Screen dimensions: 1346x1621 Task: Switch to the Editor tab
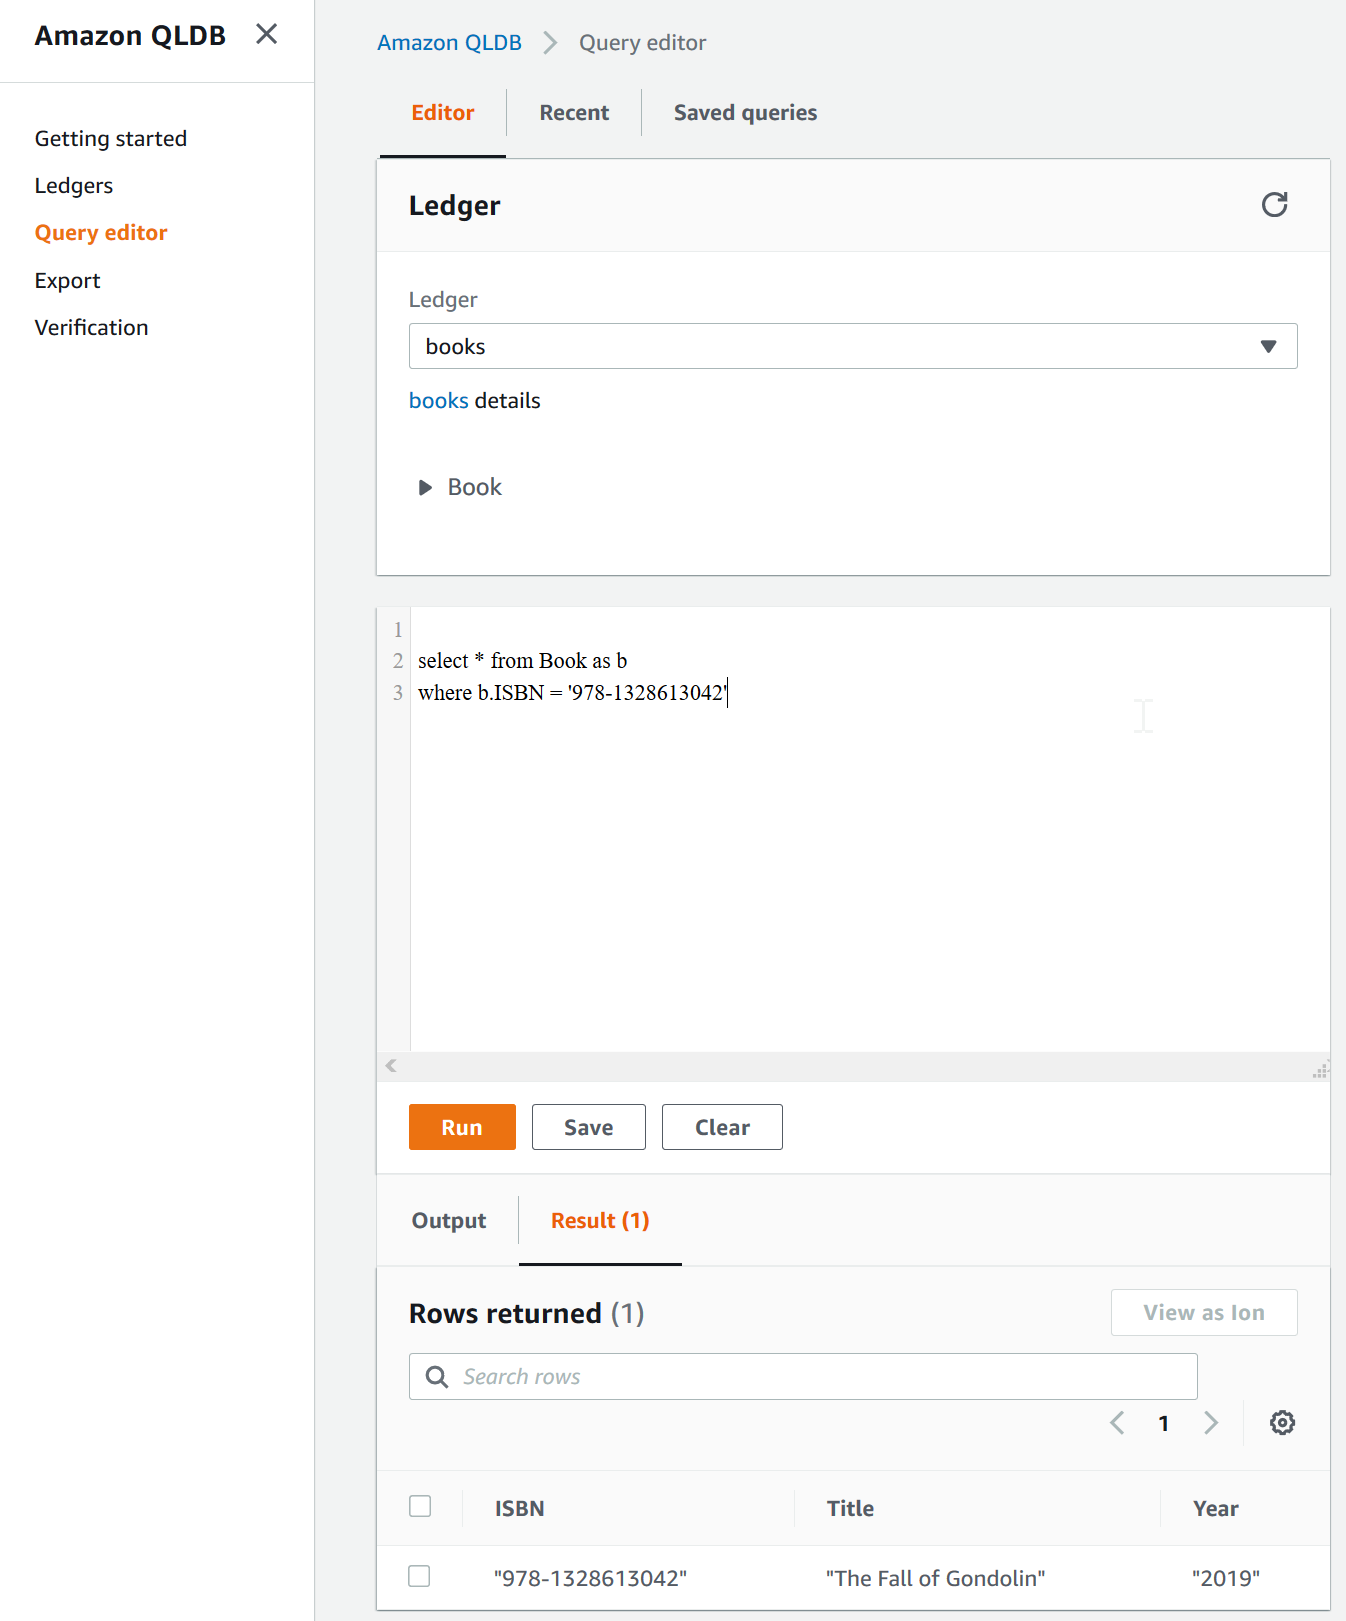[x=443, y=113]
